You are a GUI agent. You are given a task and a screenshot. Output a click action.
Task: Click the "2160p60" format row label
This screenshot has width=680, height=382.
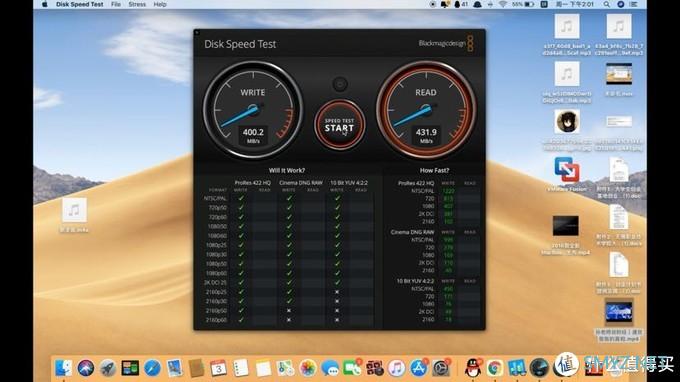pos(216,320)
